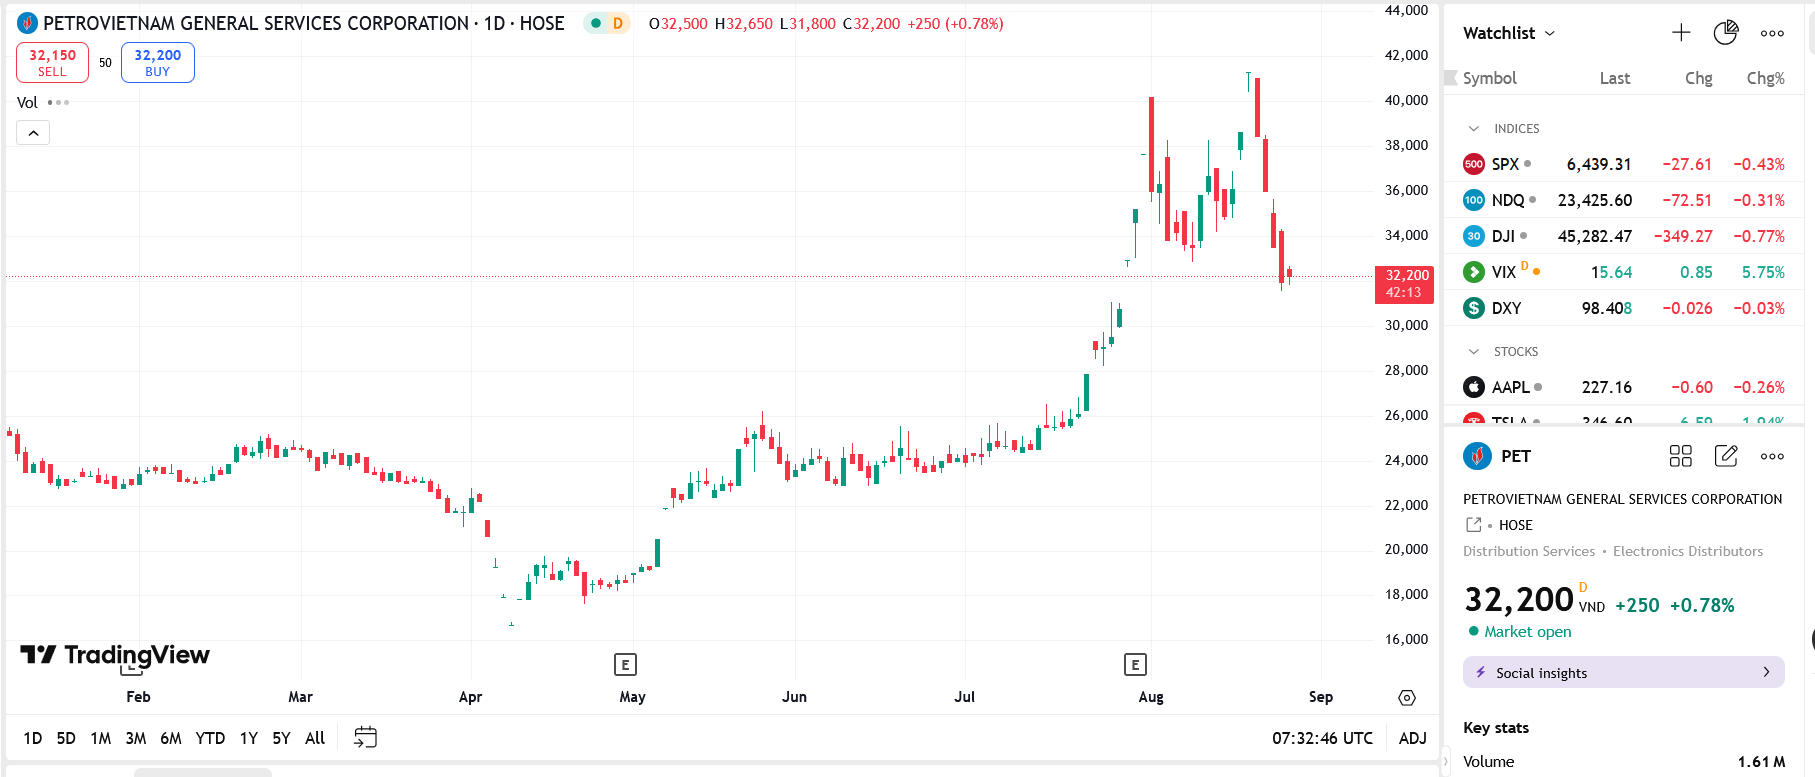Screen dimensions: 1815x777
Task: Select the 3M time range
Action: click(x=136, y=738)
